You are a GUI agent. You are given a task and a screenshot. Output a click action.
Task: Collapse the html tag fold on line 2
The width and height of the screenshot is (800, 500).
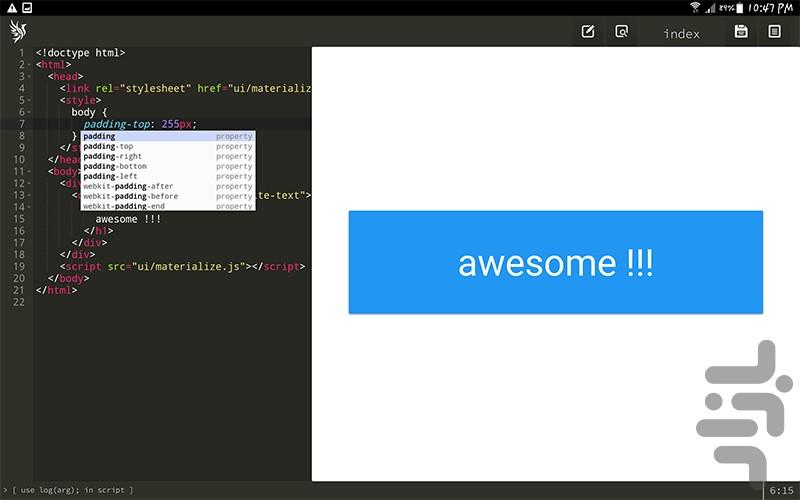(x=30, y=65)
